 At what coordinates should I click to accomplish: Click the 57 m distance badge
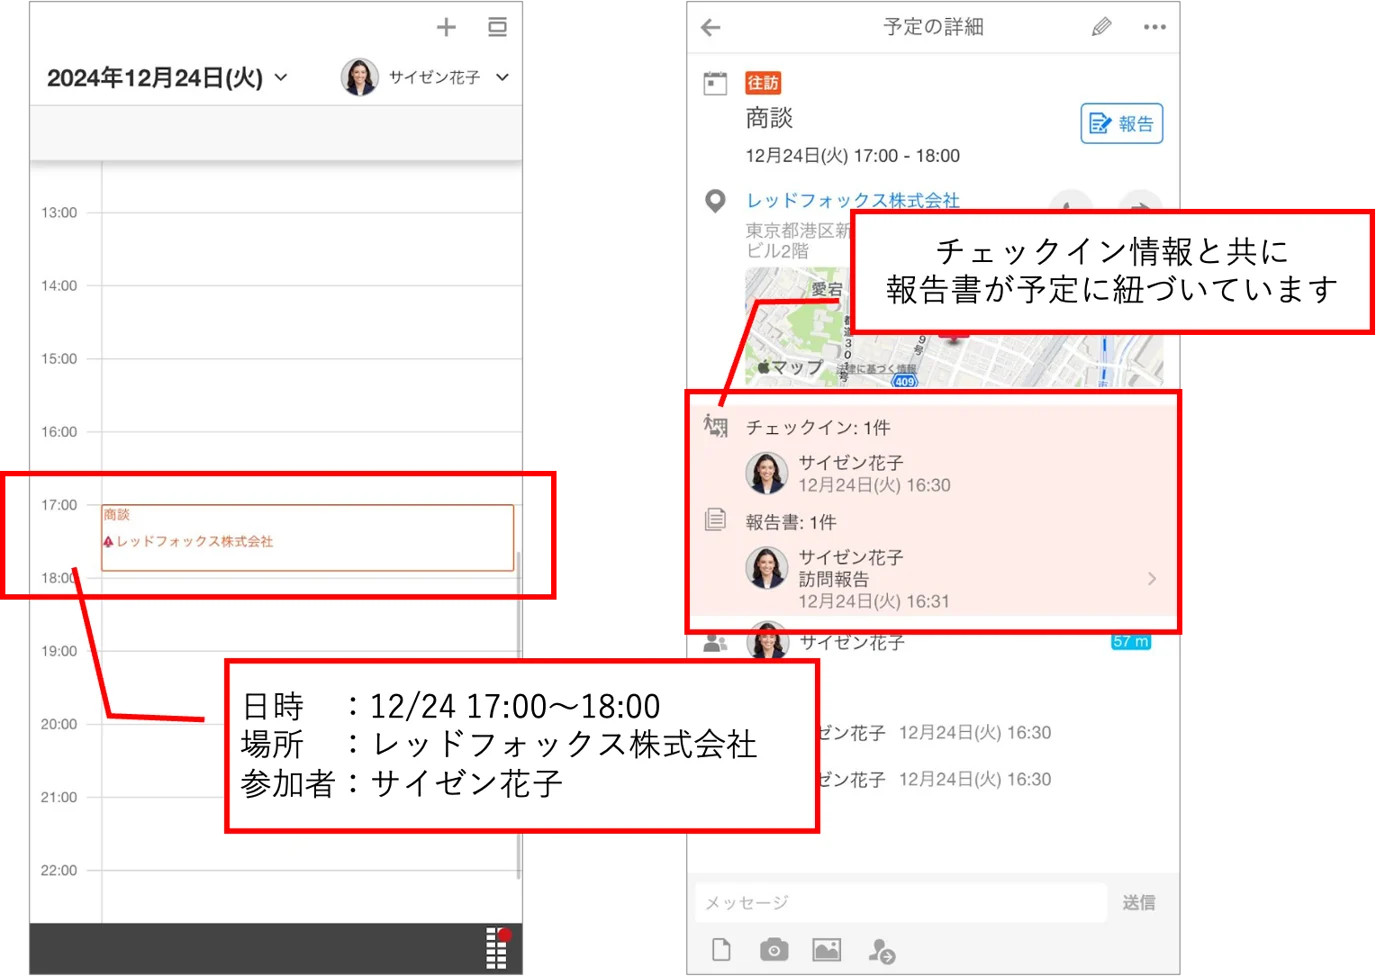point(1131,642)
